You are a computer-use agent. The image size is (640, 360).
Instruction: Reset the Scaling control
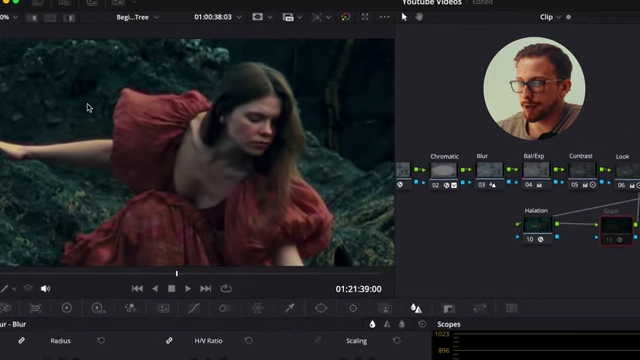pos(396,340)
